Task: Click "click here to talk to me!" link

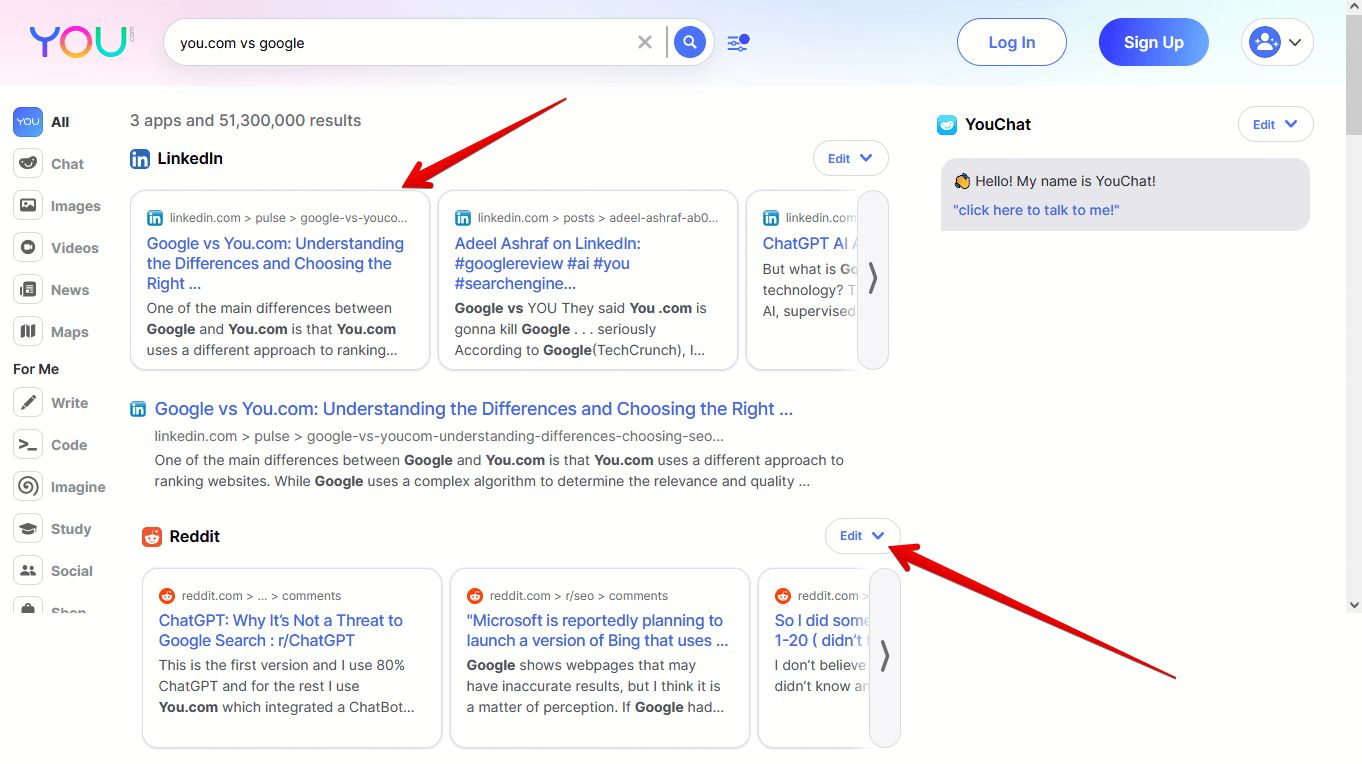Action: coord(1036,210)
